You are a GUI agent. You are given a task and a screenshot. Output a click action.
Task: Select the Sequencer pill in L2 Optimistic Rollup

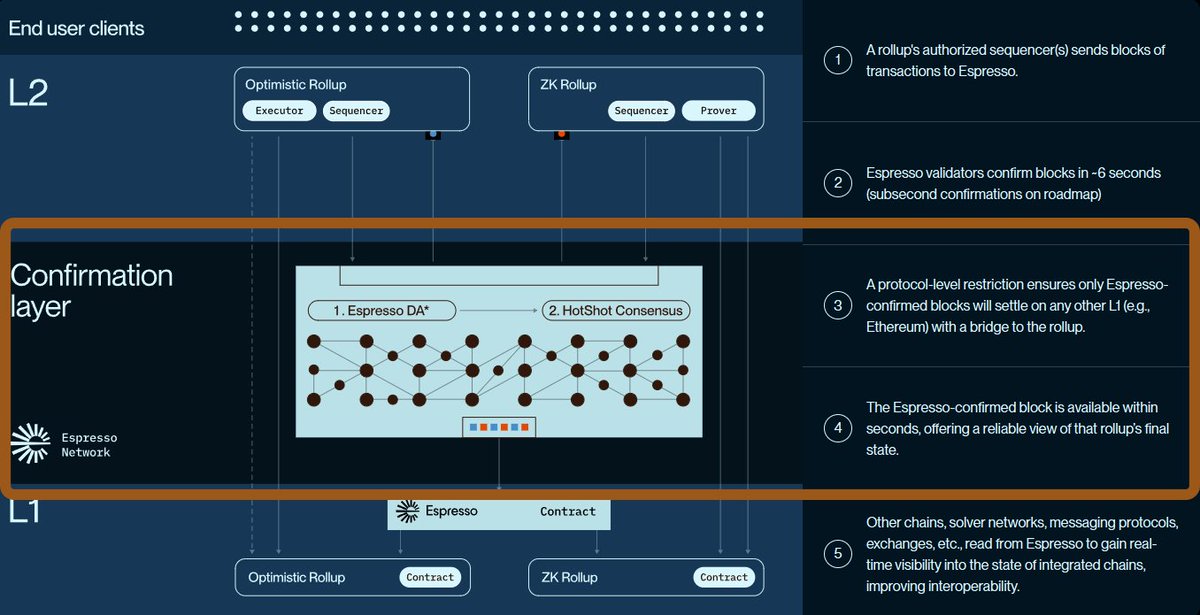coord(356,111)
